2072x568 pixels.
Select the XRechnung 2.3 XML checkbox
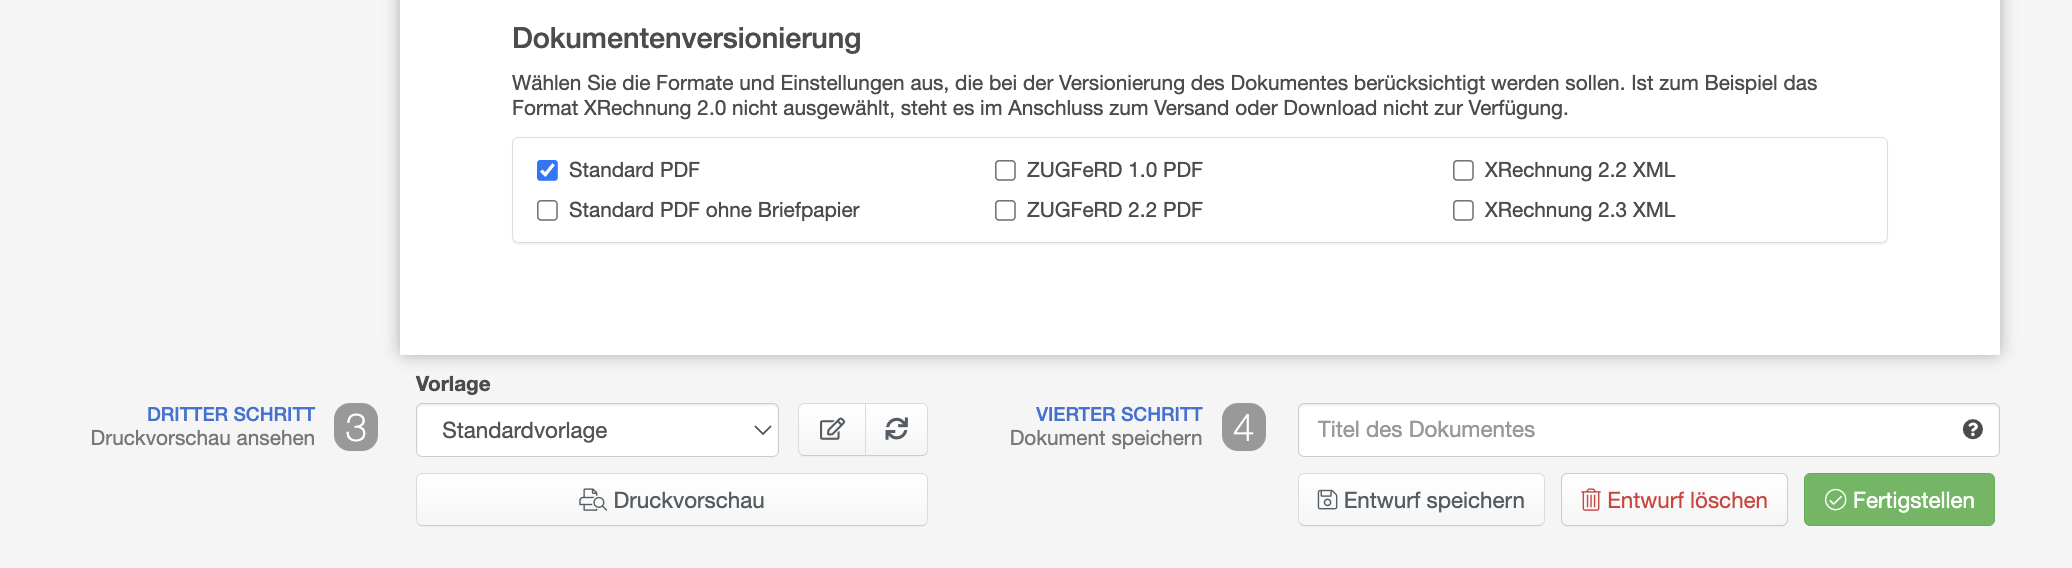[1463, 210]
